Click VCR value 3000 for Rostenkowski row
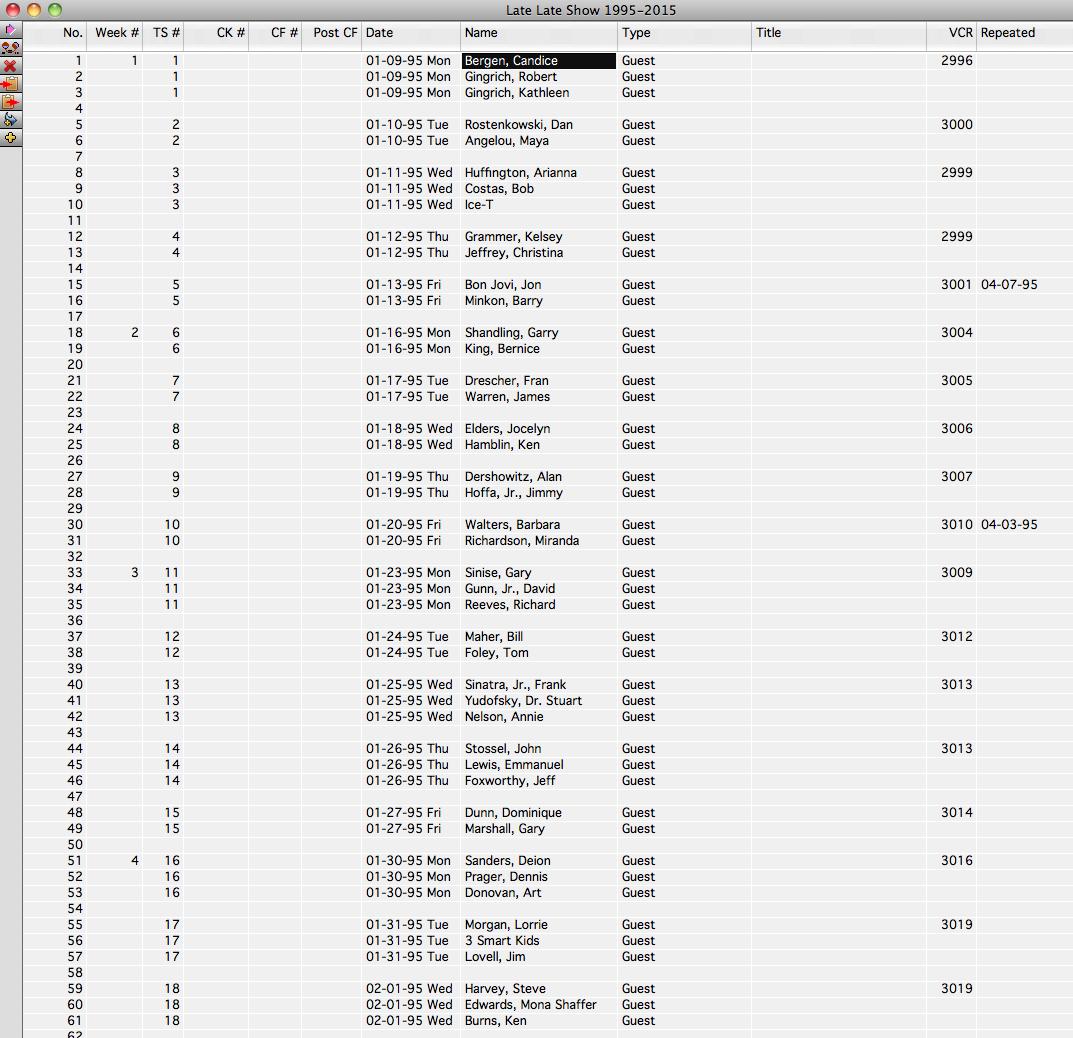The image size is (1073, 1038). coord(956,125)
